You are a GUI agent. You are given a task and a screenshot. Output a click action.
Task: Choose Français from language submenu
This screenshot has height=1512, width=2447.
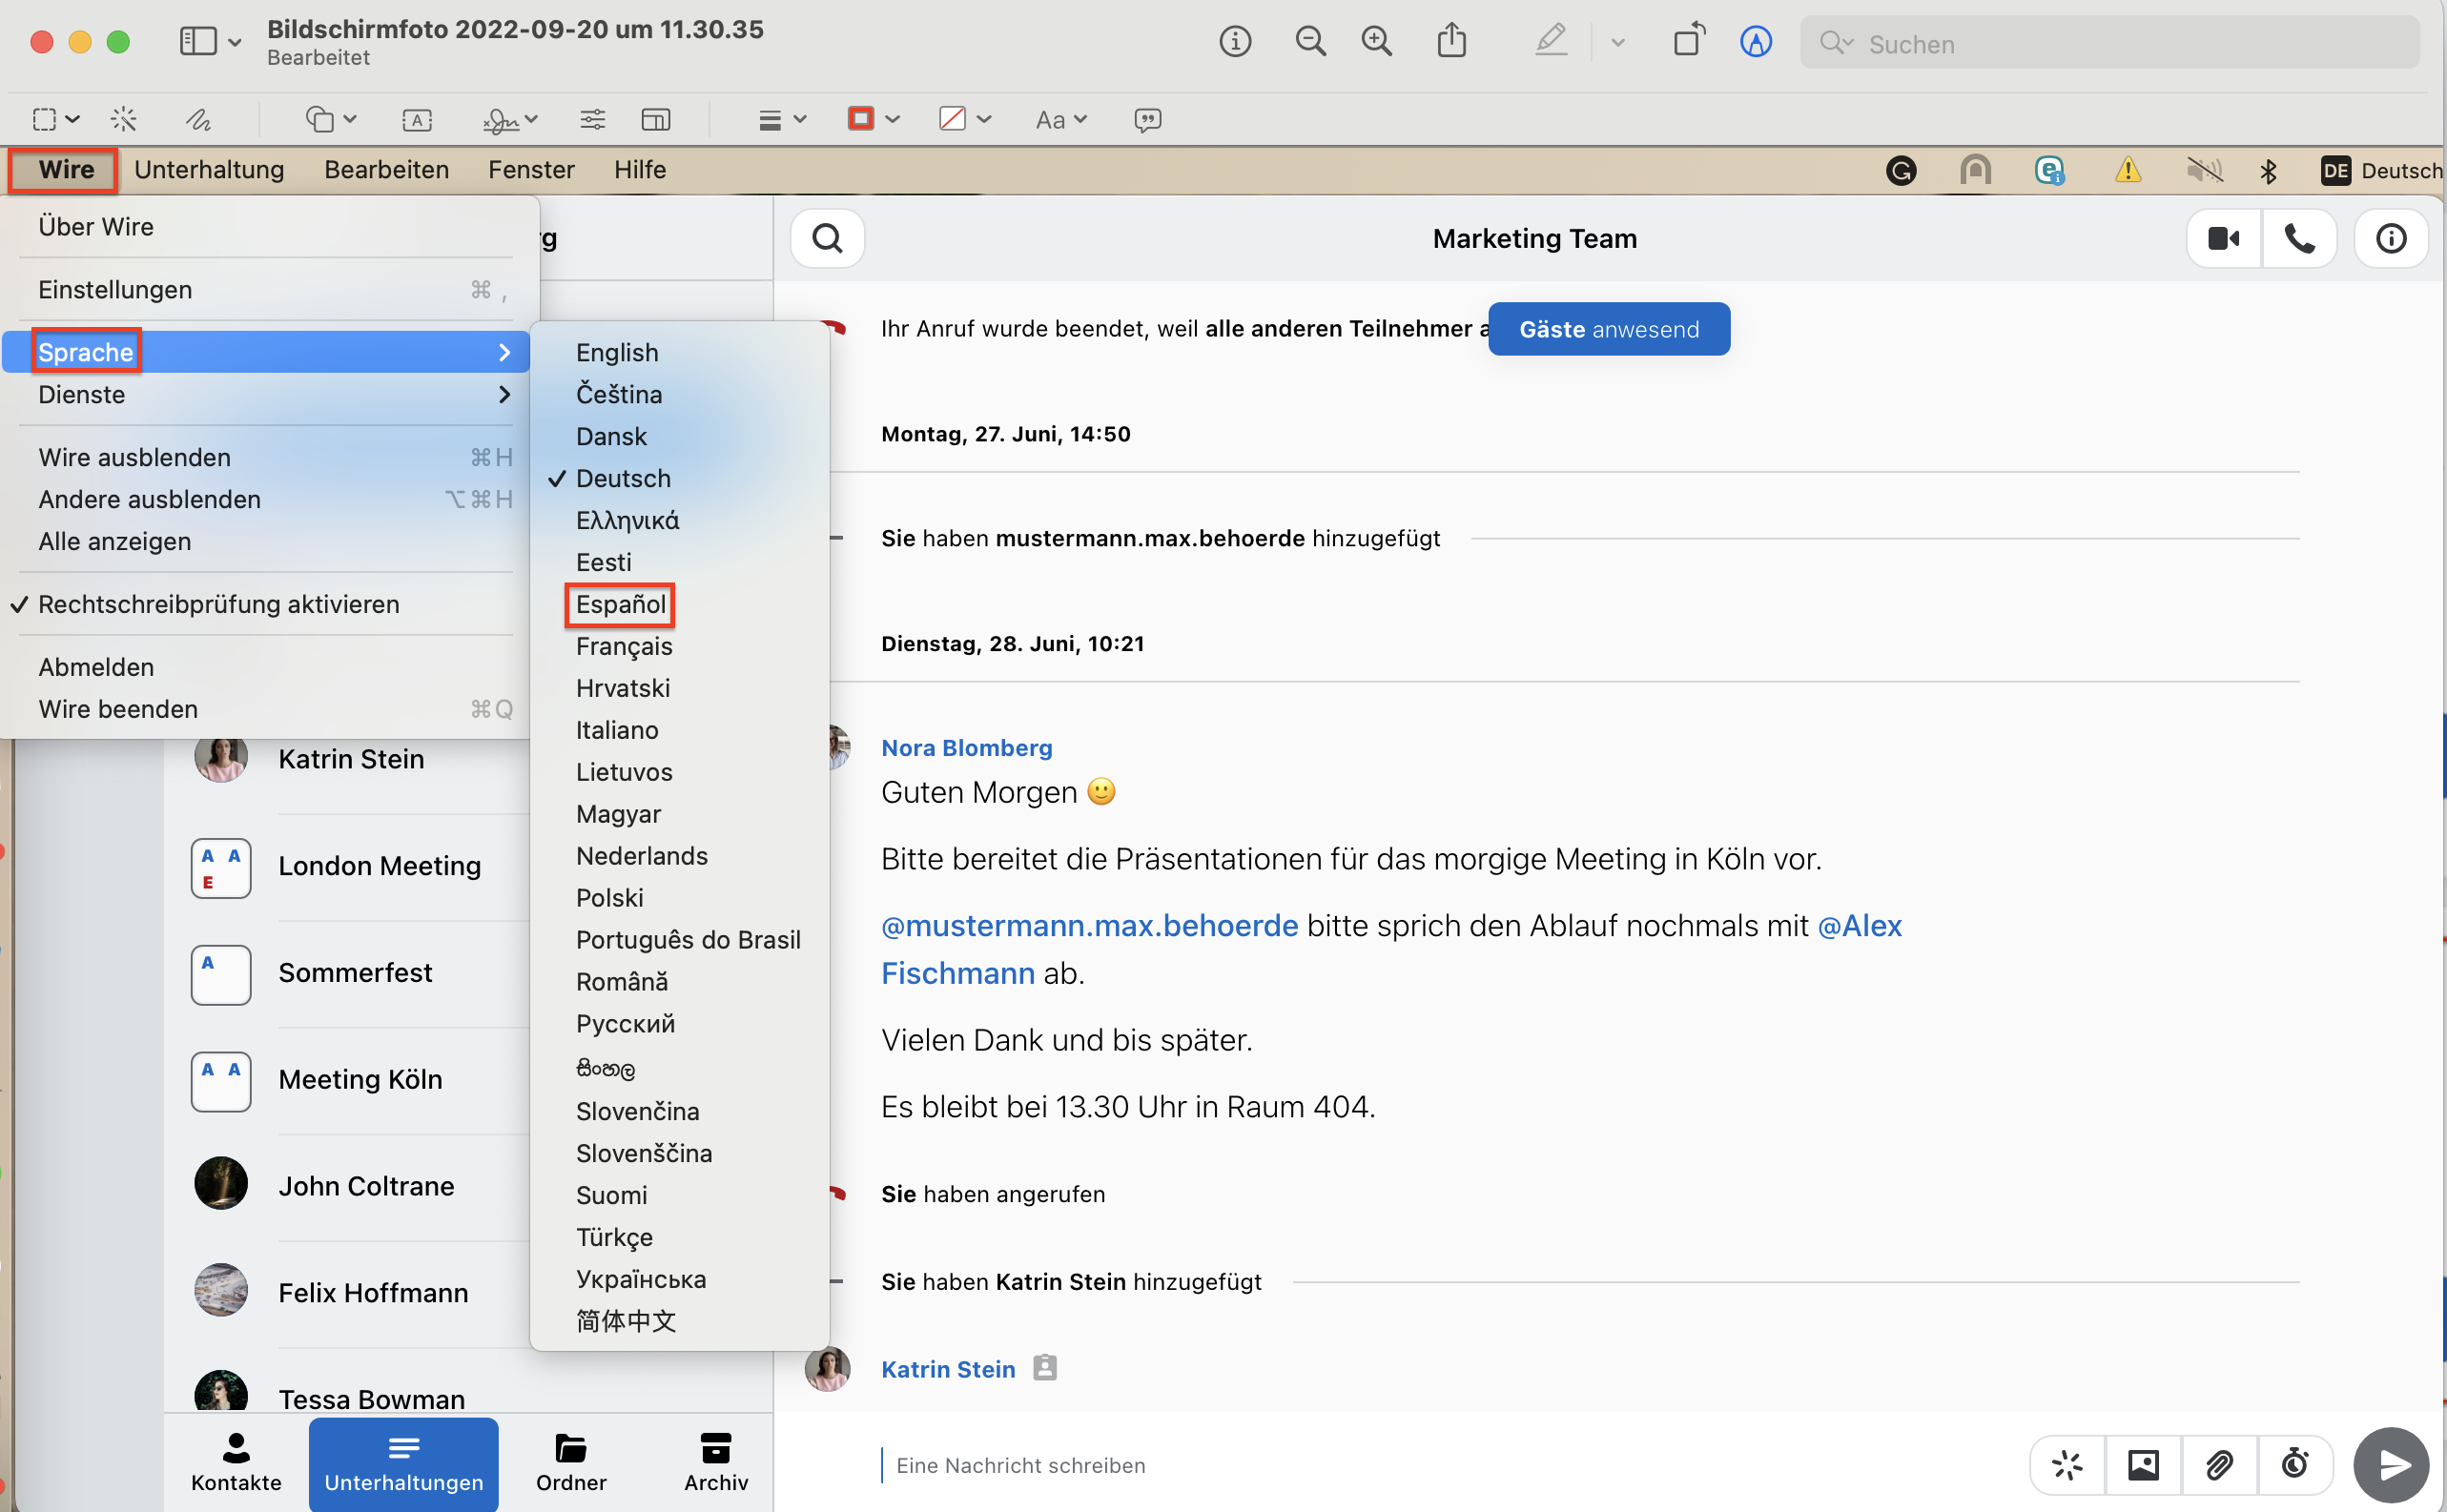click(624, 646)
